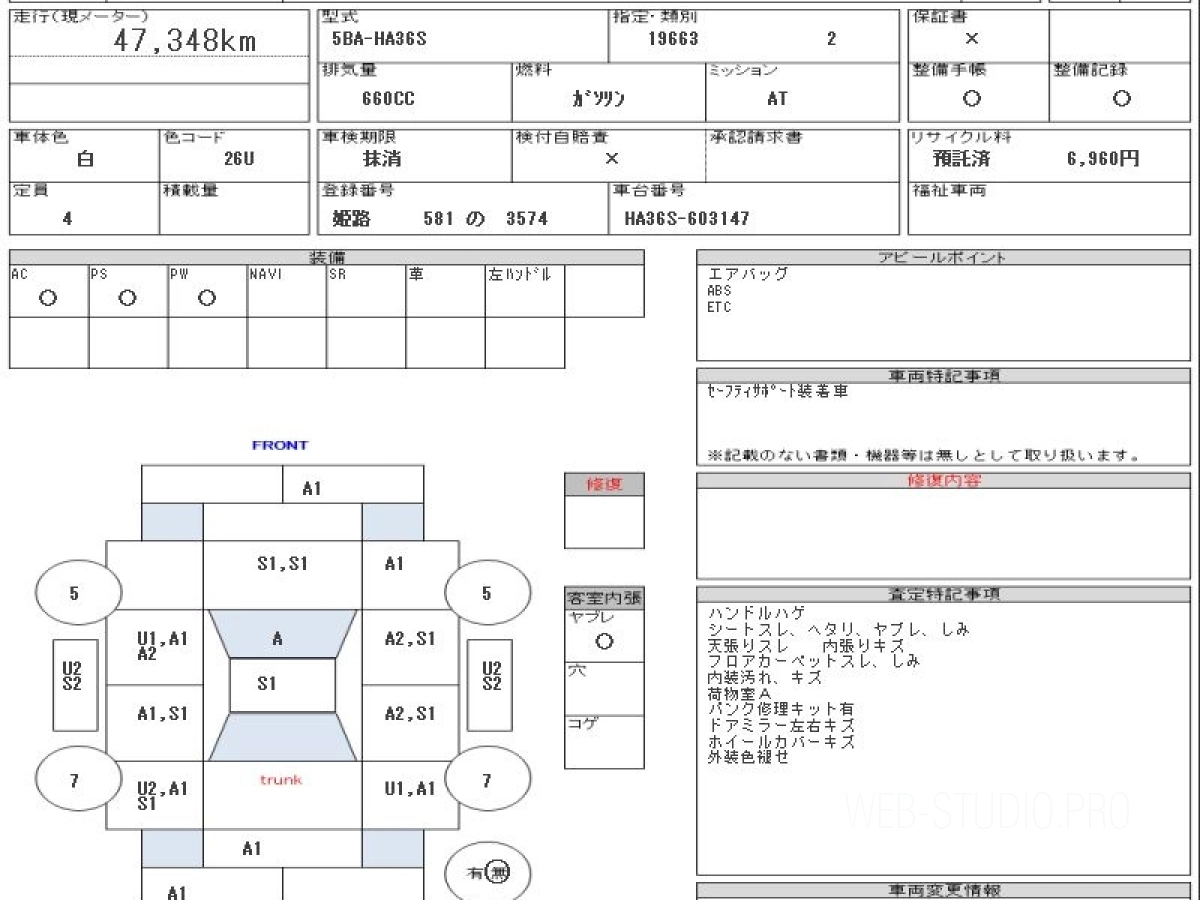Click the door cell marked U1,A1 A2

[x=155, y=646]
